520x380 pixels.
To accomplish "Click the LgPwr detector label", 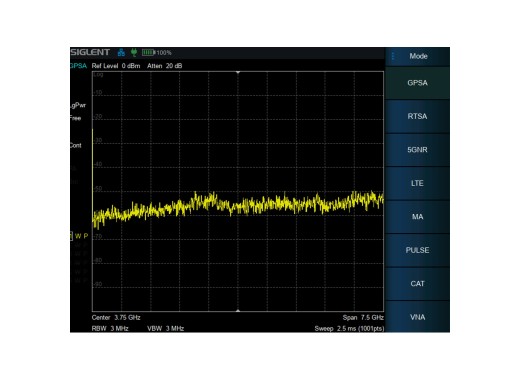I will coord(78,105).
